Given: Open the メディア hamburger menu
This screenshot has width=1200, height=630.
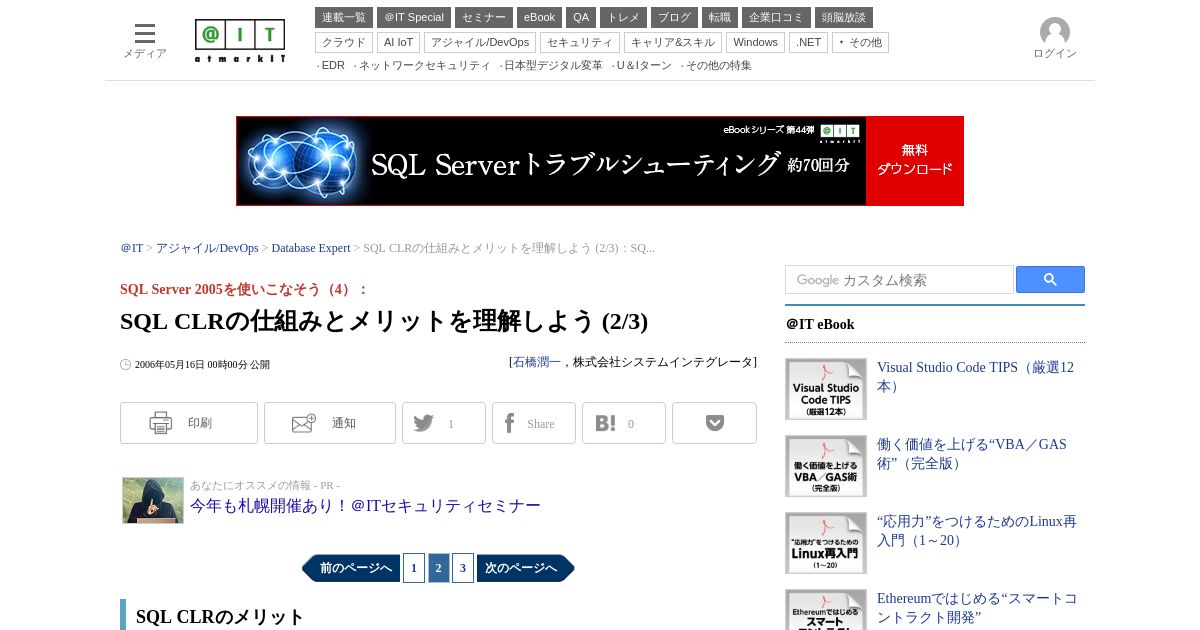Looking at the screenshot, I should point(145,41).
